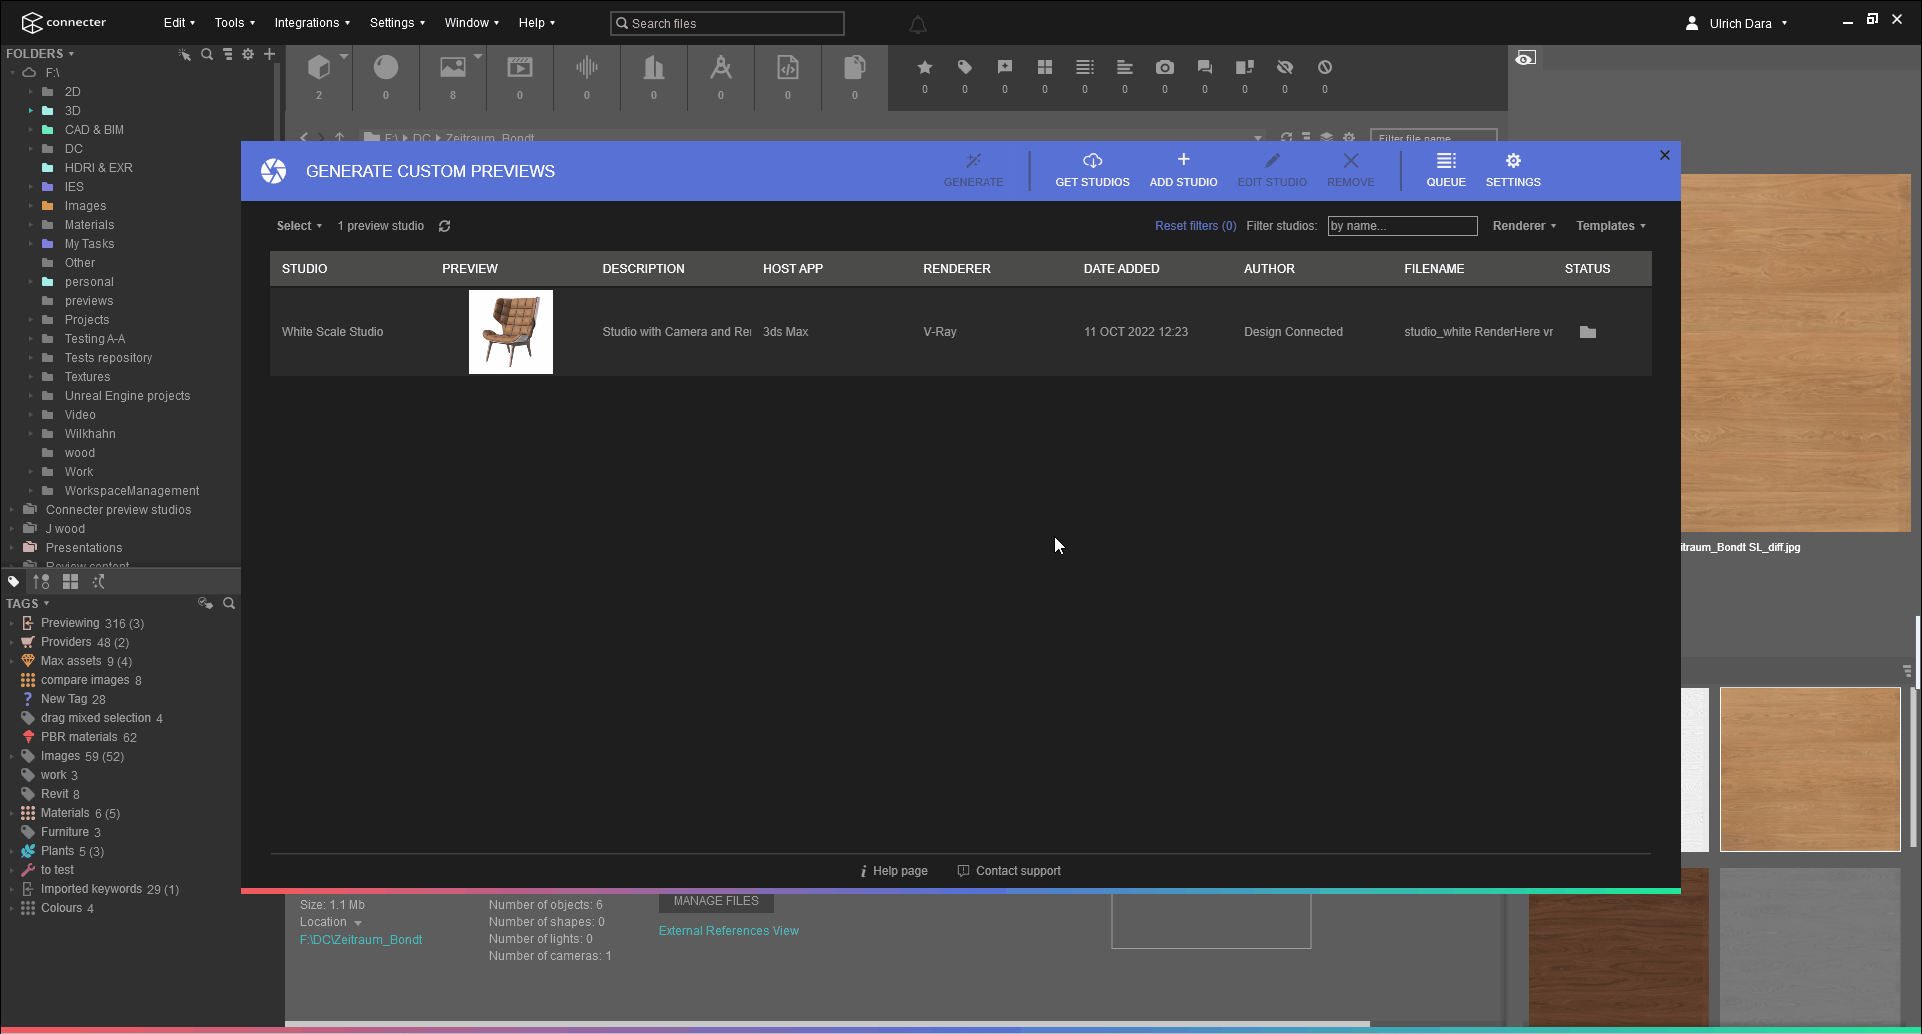Open the Tools menu
The image size is (1922, 1034).
tap(235, 23)
